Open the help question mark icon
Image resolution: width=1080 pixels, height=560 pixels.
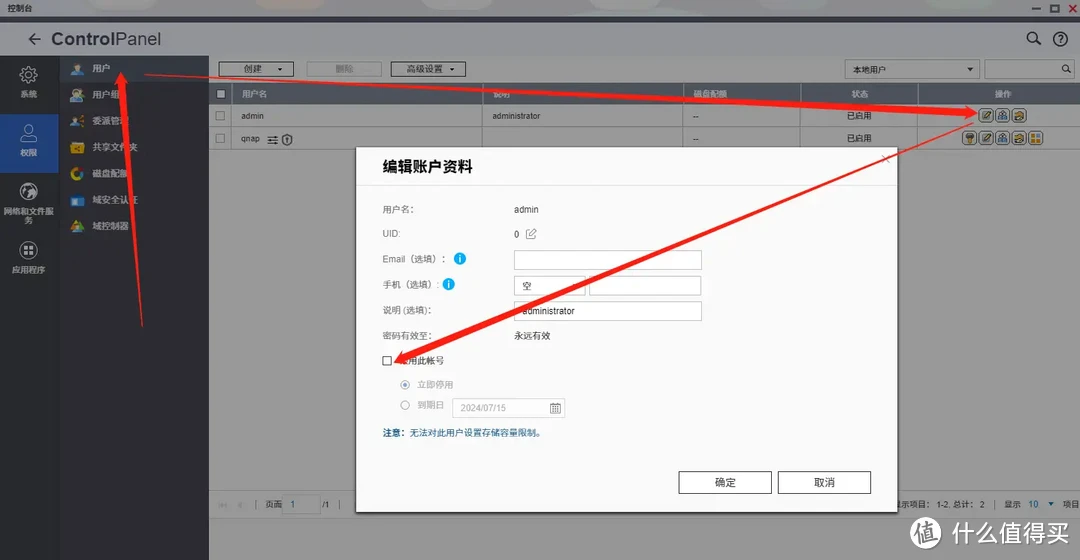point(1061,39)
